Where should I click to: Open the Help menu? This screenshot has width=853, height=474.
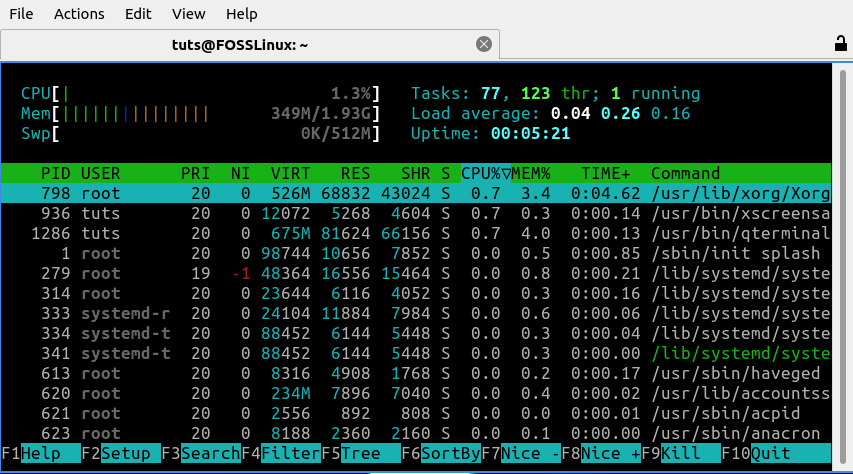pyautogui.click(x=242, y=14)
